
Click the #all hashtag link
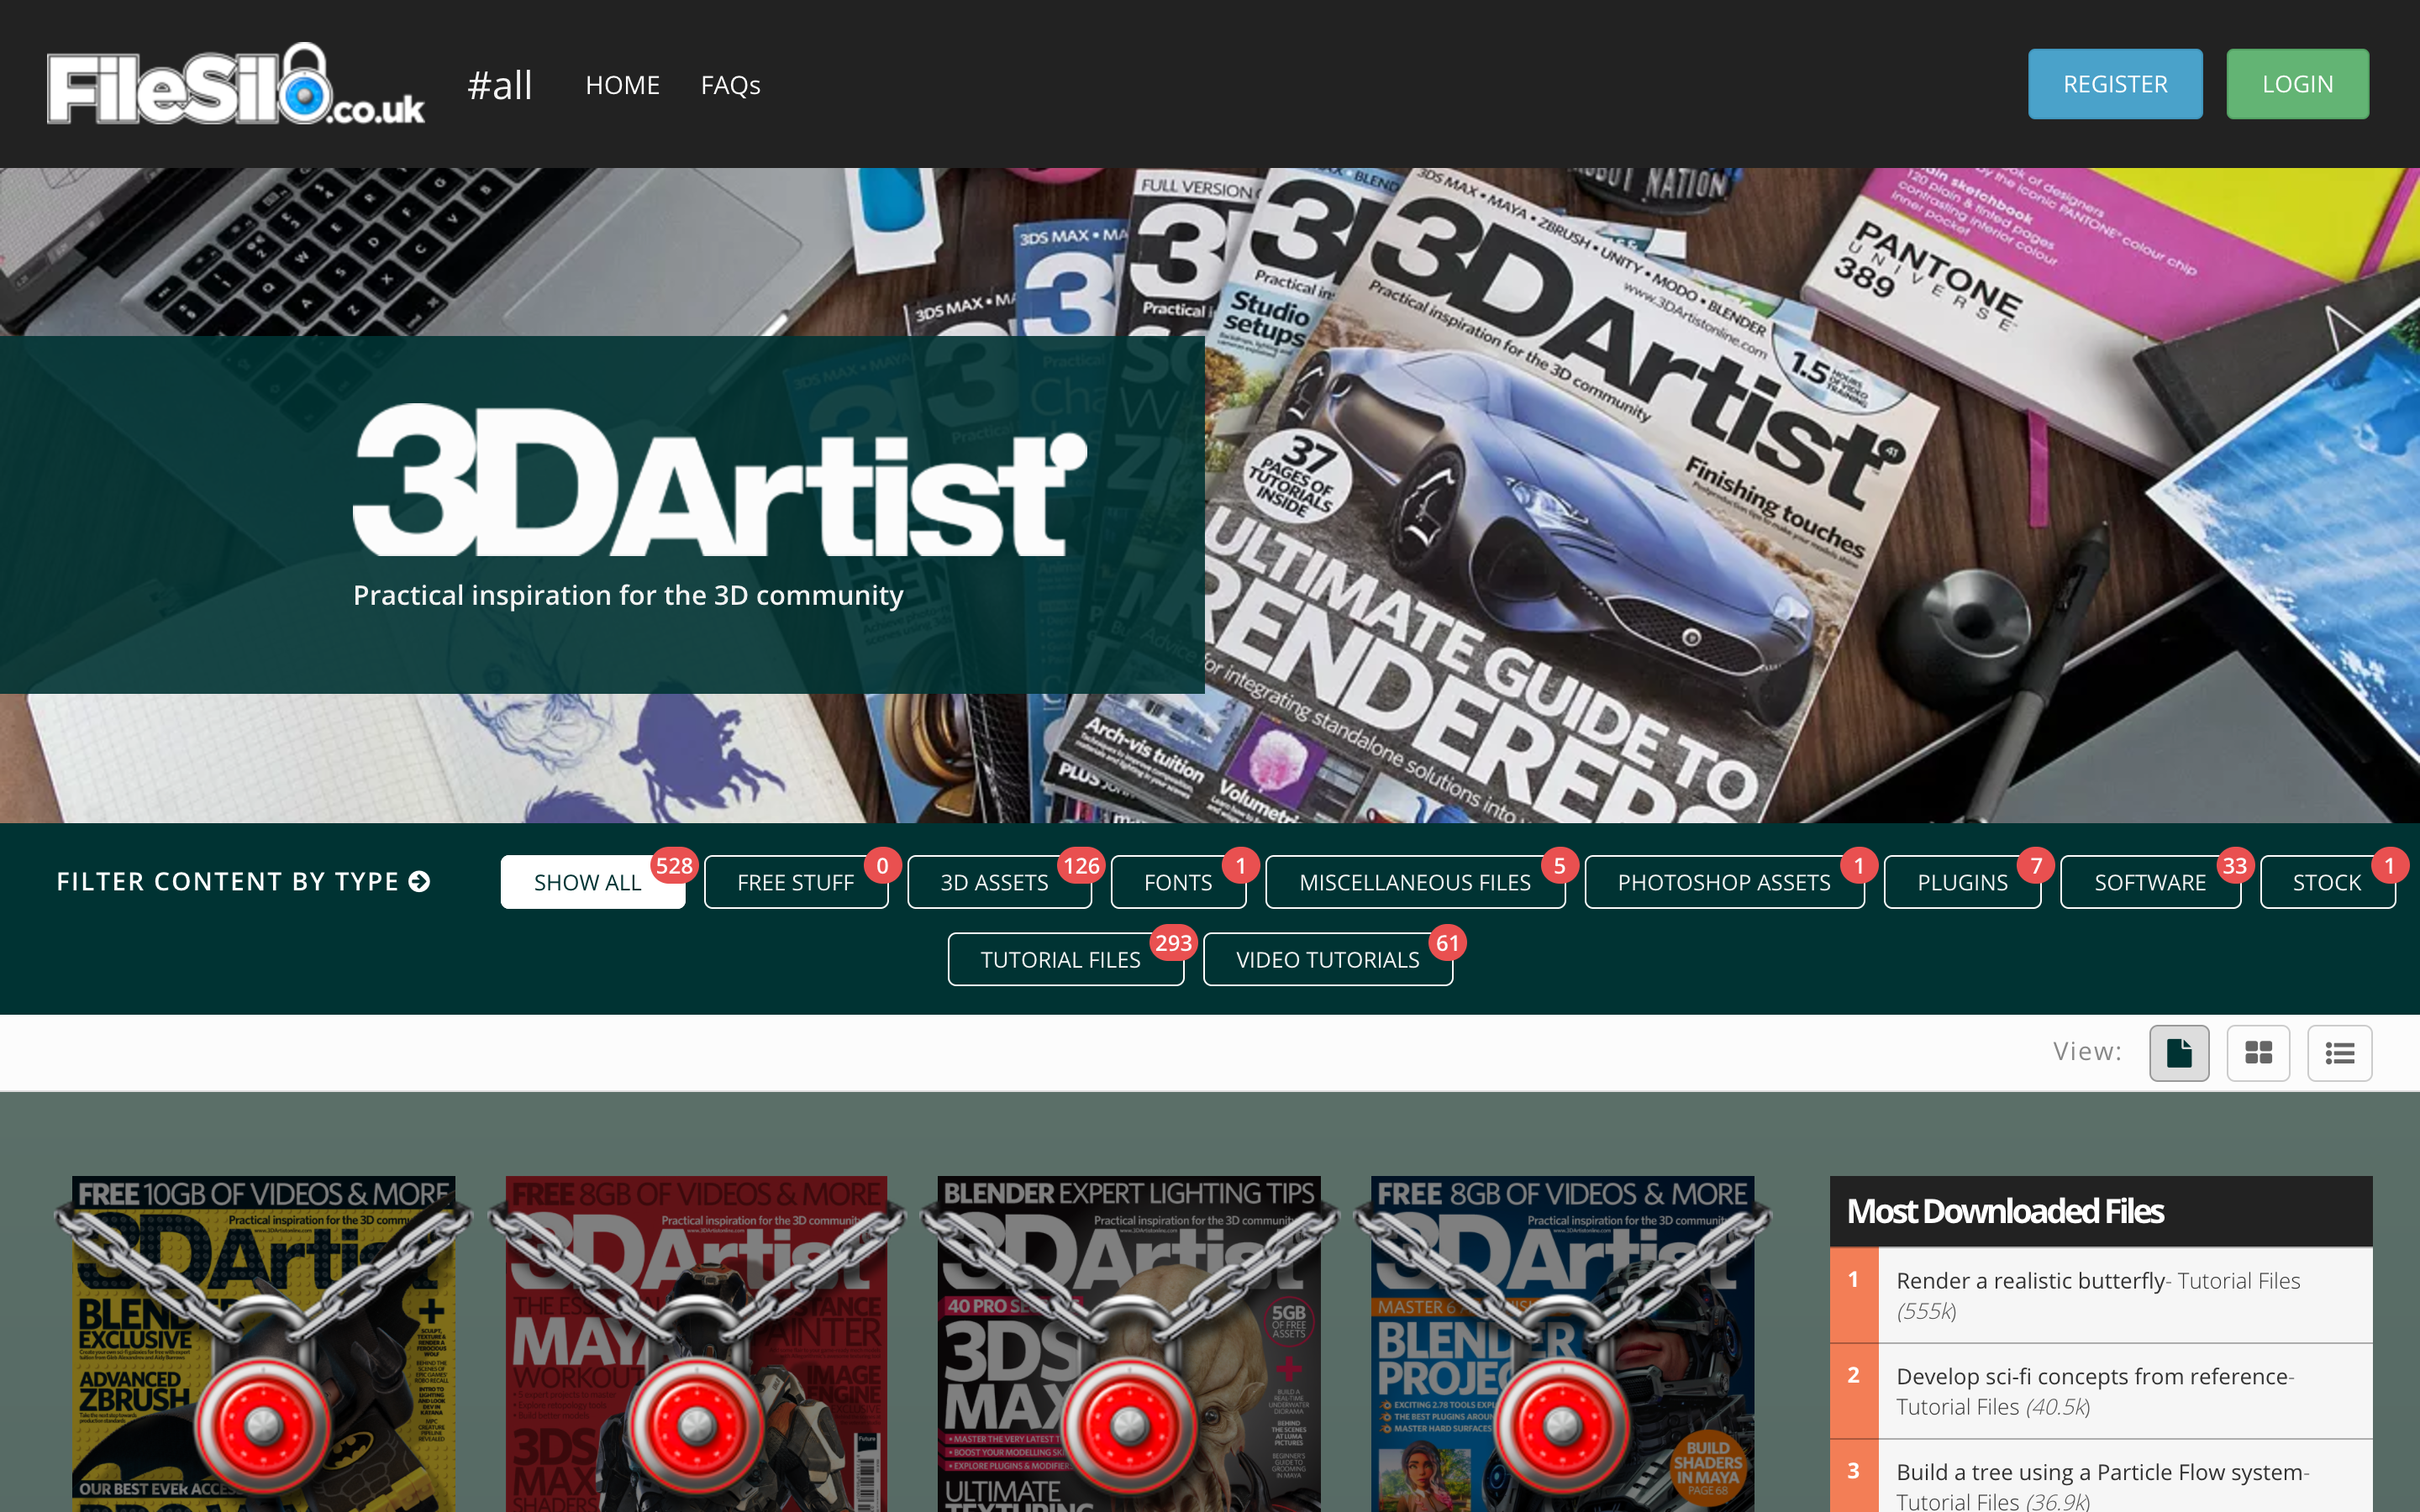tap(500, 85)
